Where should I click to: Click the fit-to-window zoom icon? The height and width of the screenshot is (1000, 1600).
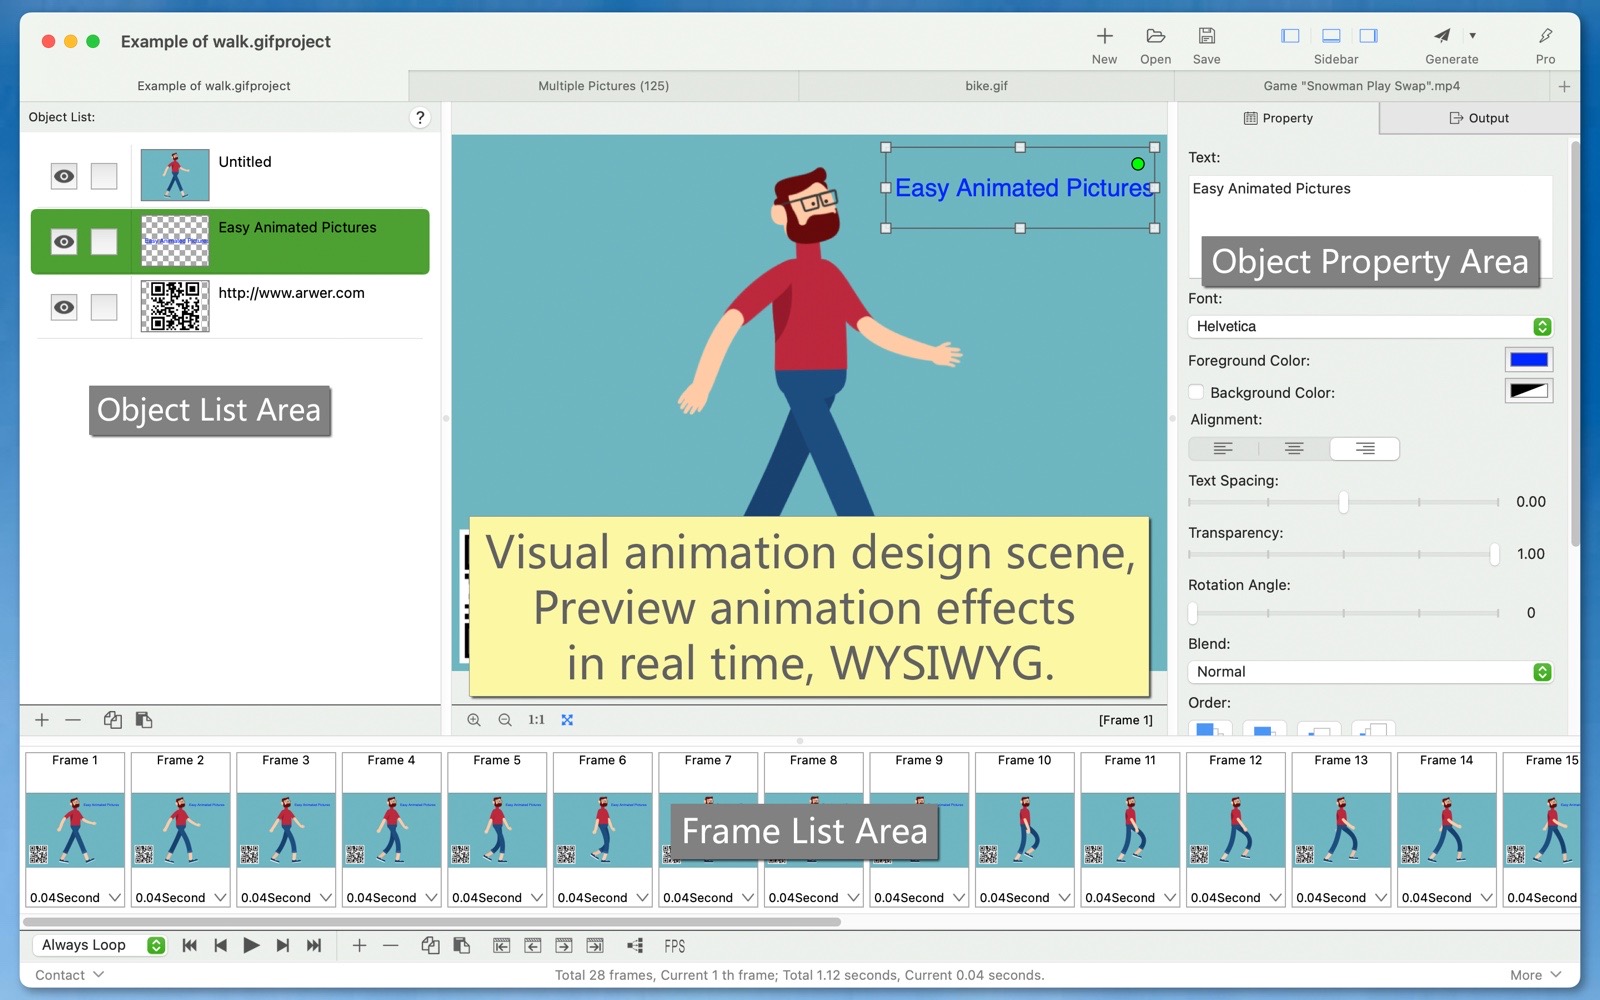click(x=567, y=720)
